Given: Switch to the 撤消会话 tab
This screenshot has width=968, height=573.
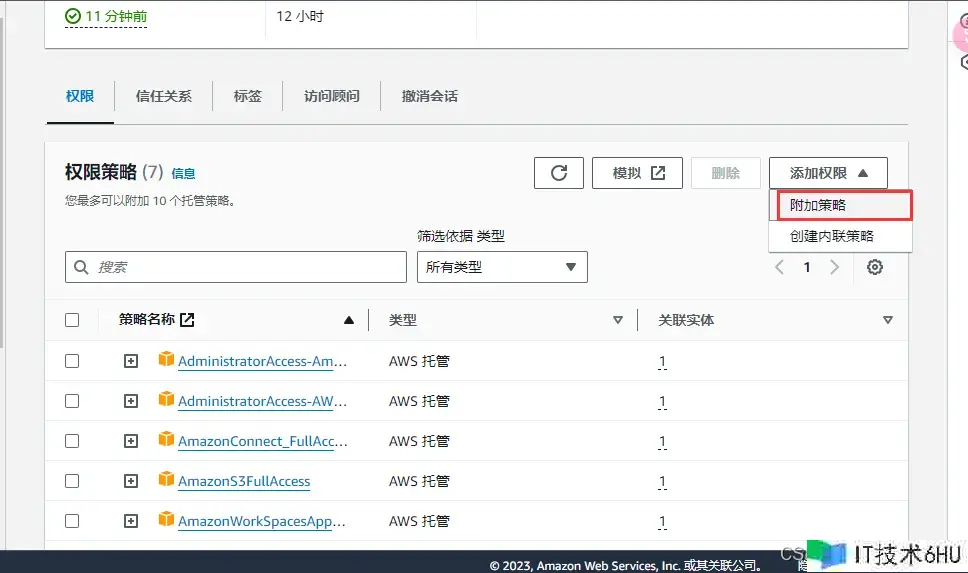Looking at the screenshot, I should click(x=430, y=96).
